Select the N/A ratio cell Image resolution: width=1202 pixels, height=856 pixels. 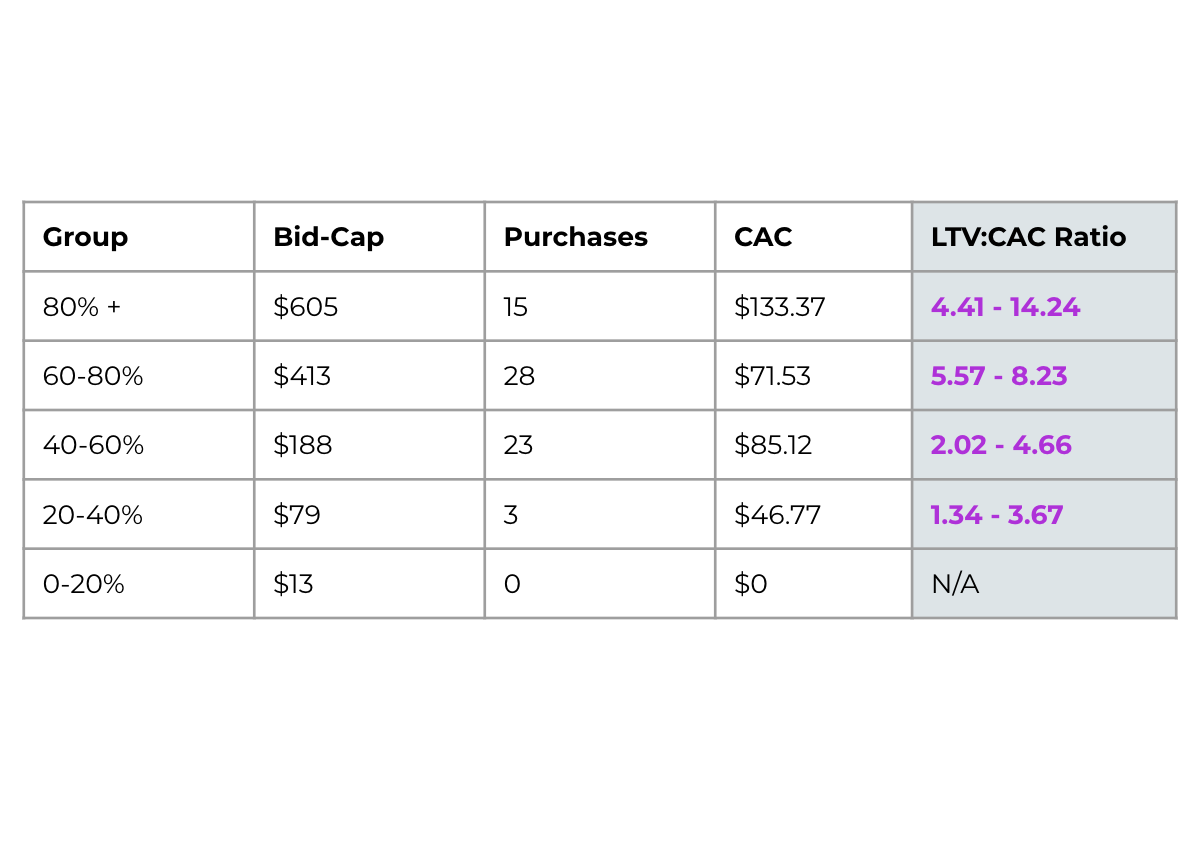(x=1044, y=583)
